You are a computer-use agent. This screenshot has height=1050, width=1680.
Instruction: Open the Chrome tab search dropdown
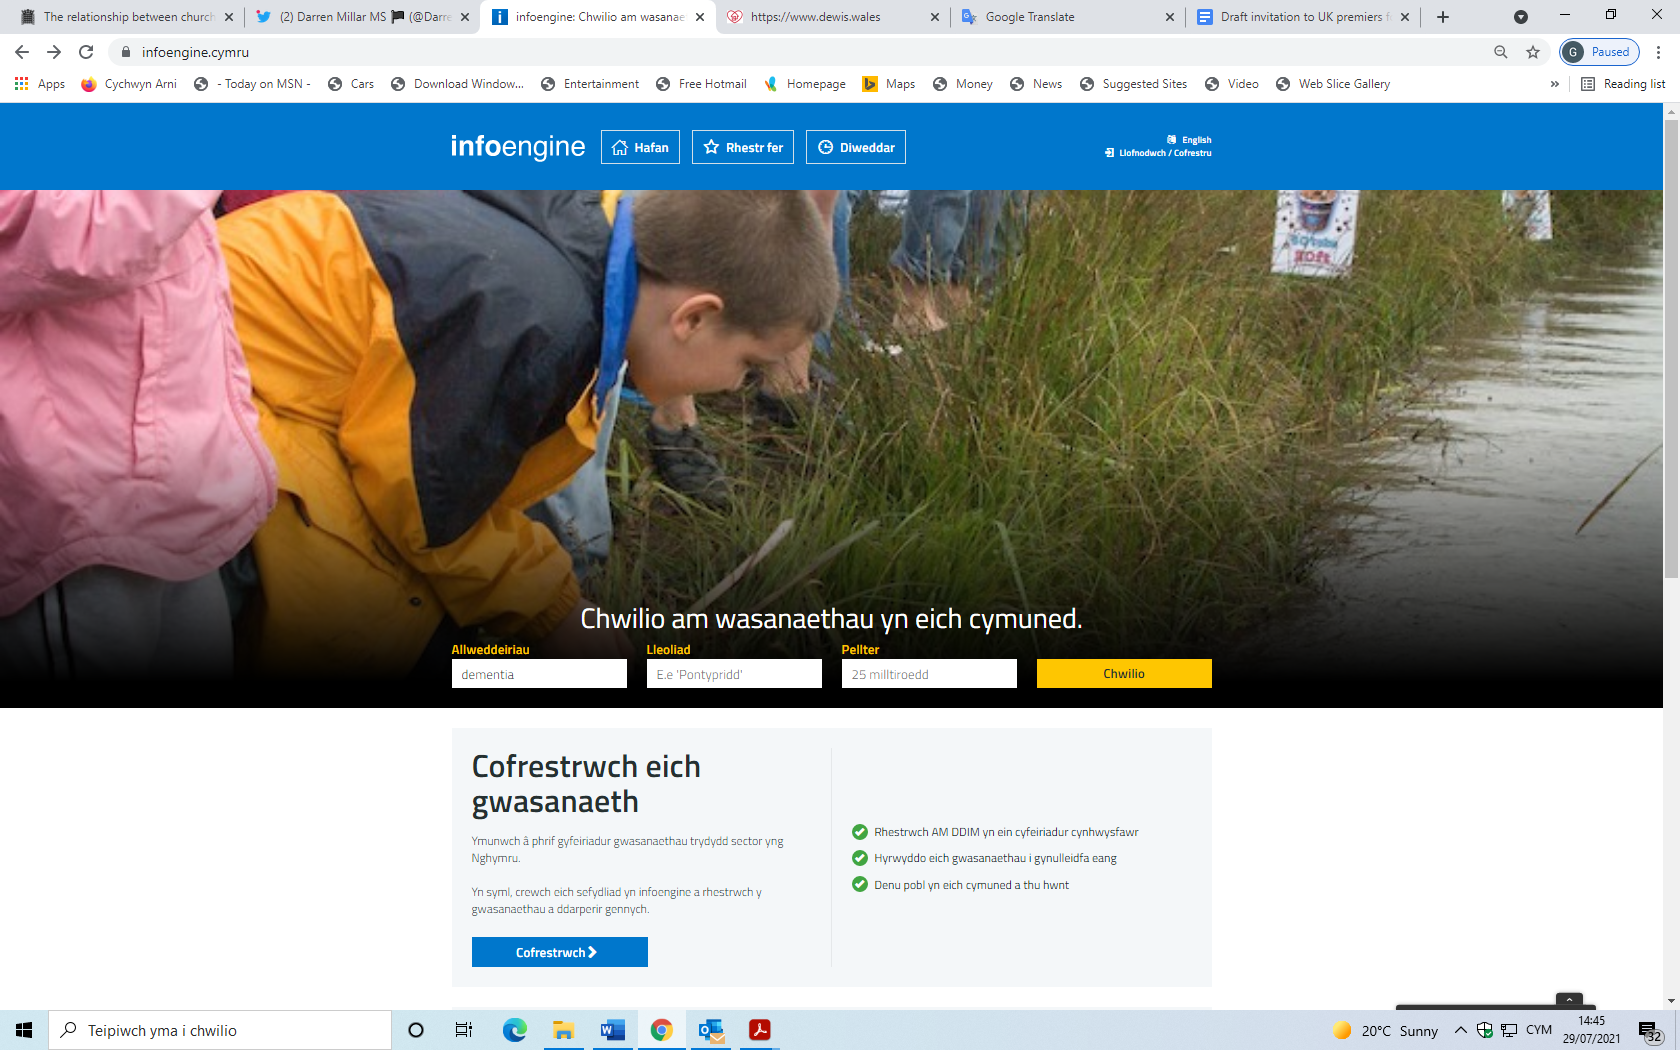pos(1520,17)
